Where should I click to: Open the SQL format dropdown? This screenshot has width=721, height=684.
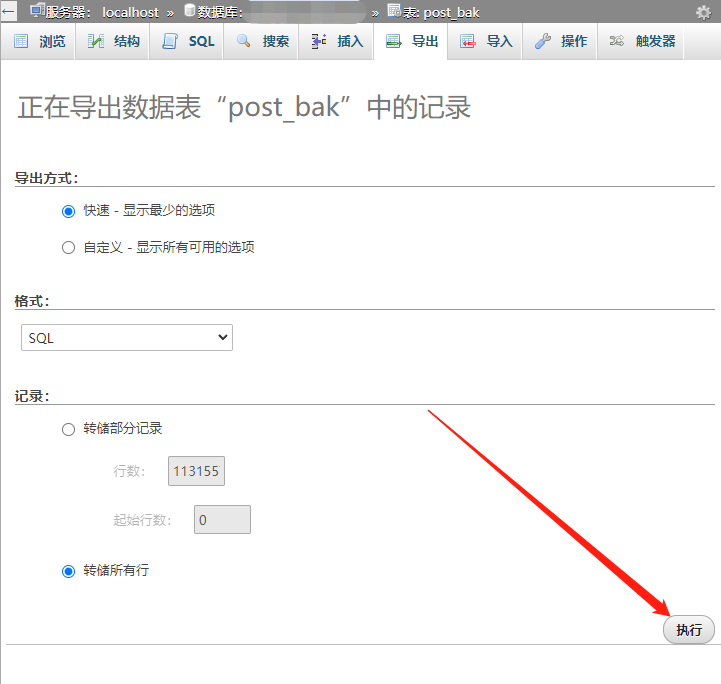(x=127, y=338)
